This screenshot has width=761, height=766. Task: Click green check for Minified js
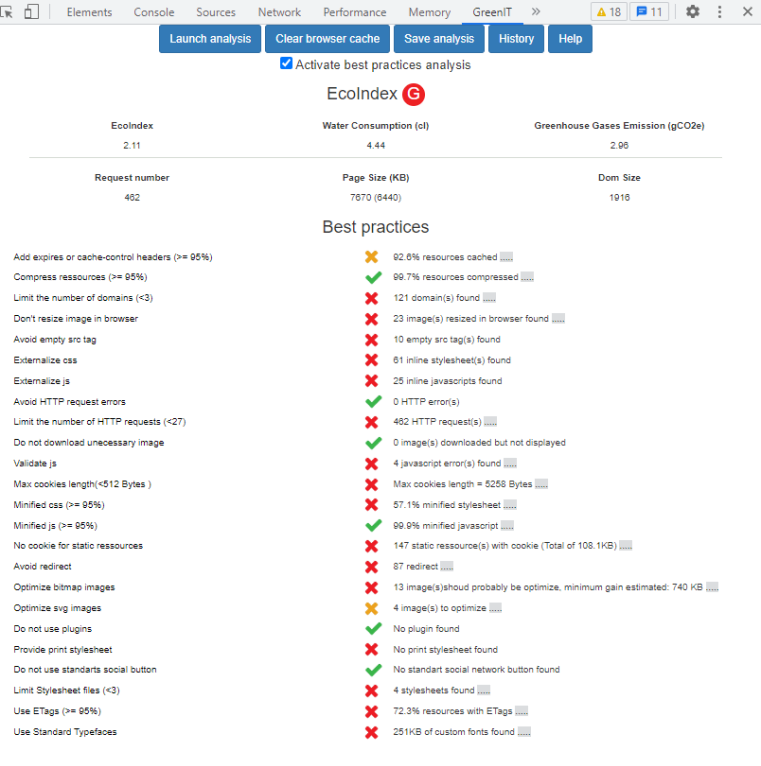374,526
